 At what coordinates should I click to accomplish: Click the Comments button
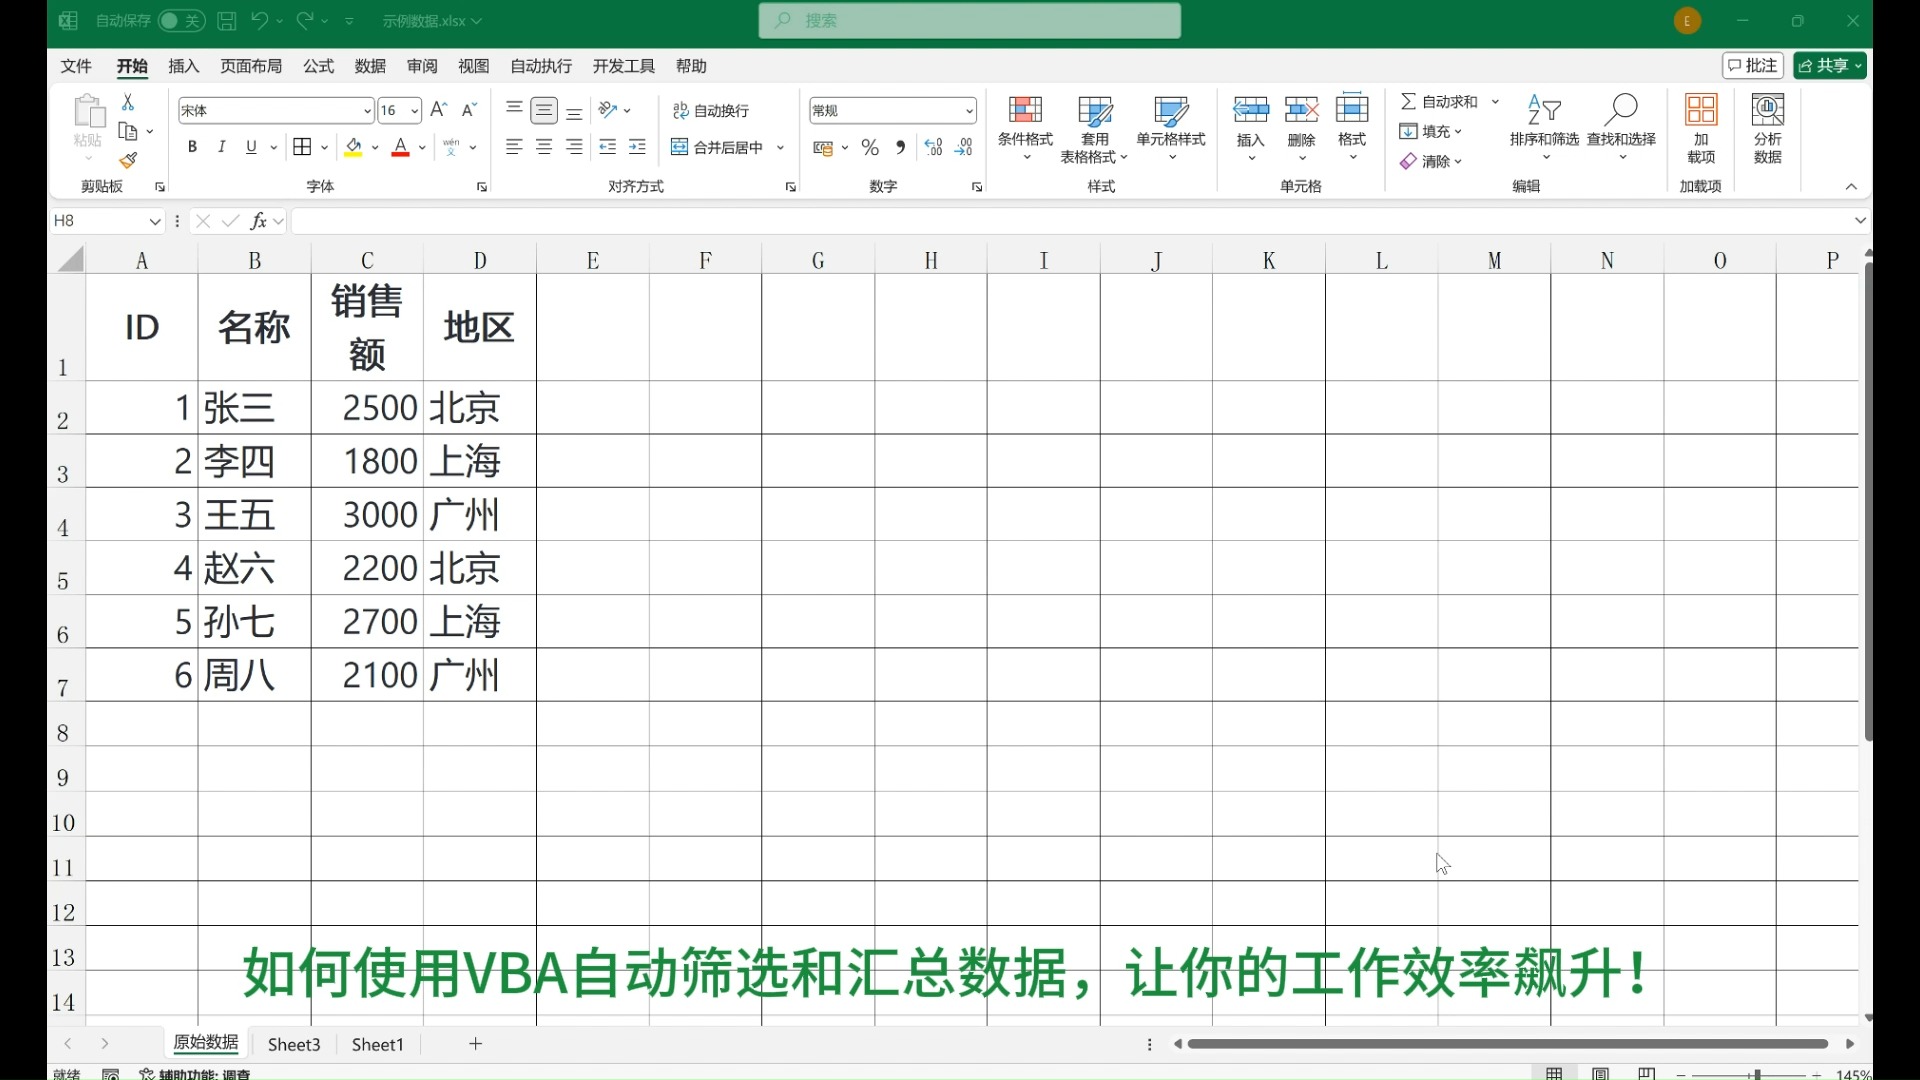click(1753, 66)
